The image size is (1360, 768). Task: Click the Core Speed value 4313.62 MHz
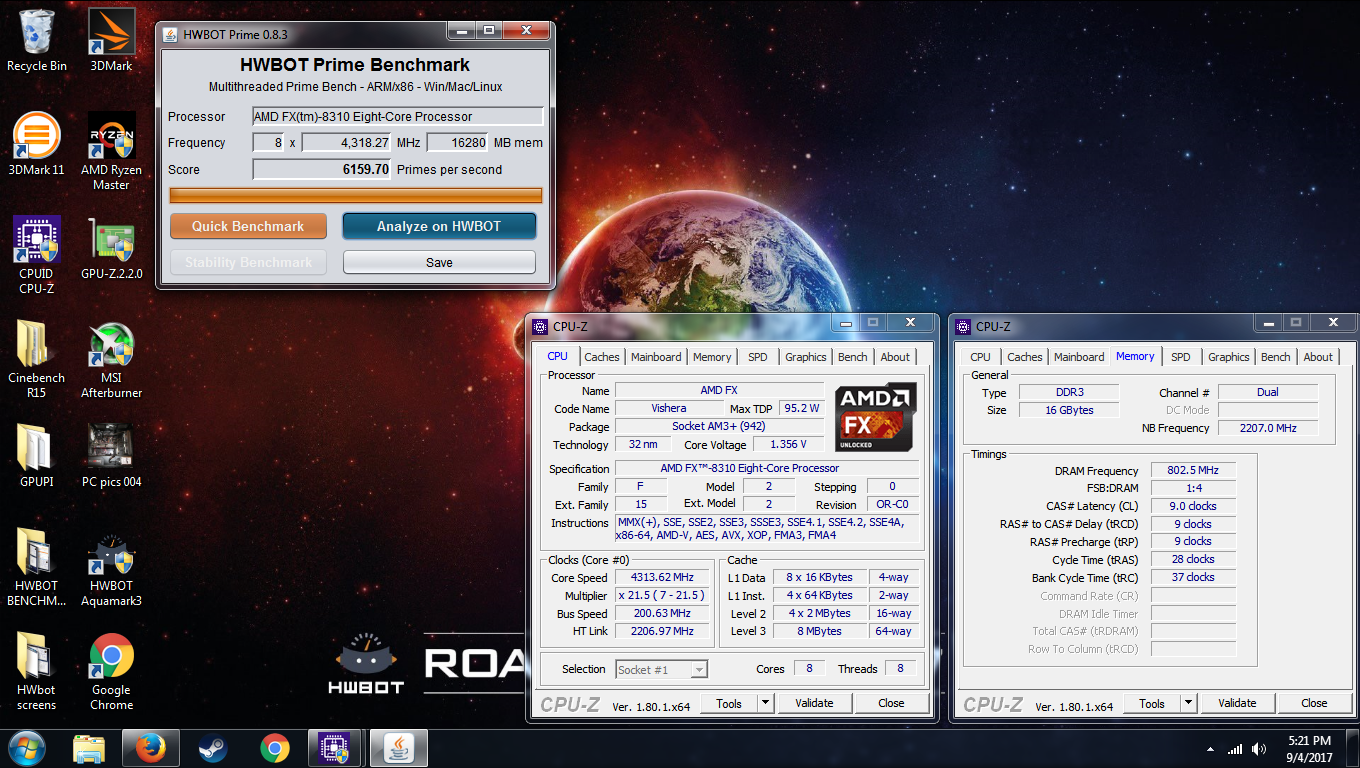(x=662, y=578)
